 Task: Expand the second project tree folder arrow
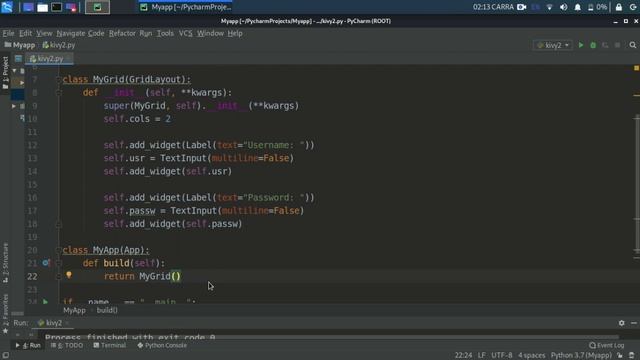22,82
